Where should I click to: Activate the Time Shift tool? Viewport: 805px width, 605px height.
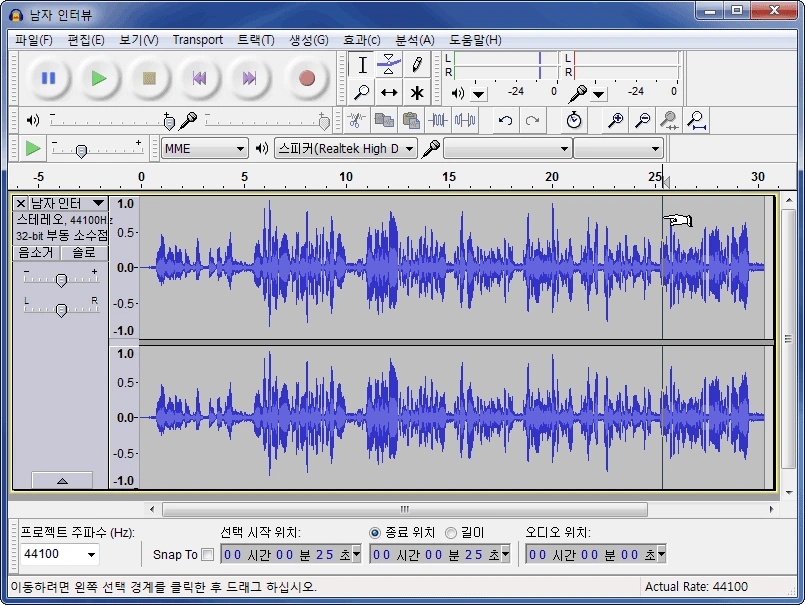pyautogui.click(x=389, y=93)
